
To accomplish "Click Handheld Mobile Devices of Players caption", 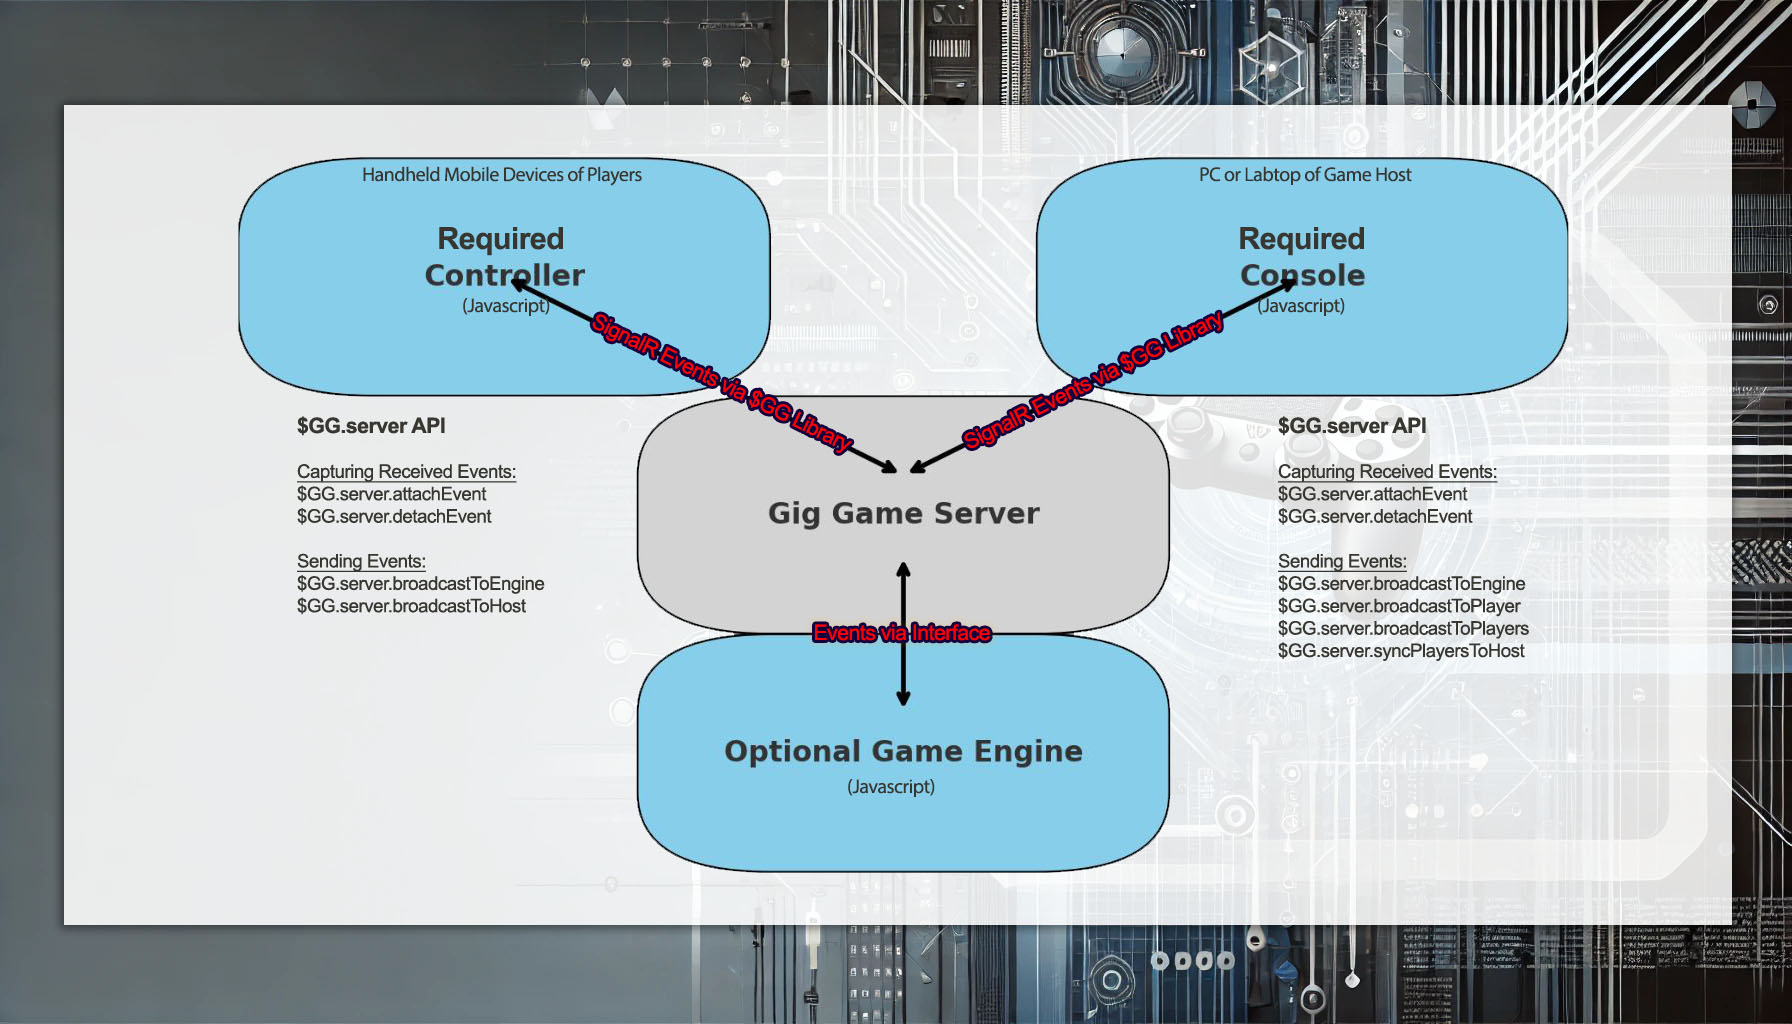I will pyautogui.click(x=501, y=175).
